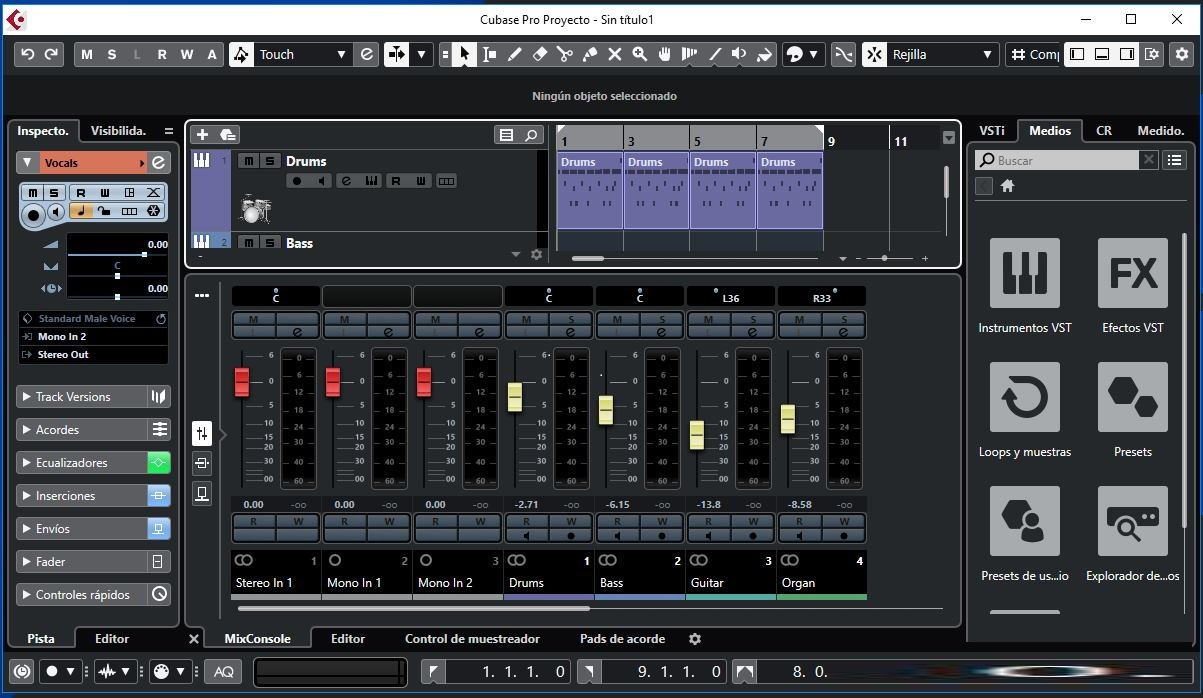
Task: Select the Split scissors tool
Action: tap(564, 54)
